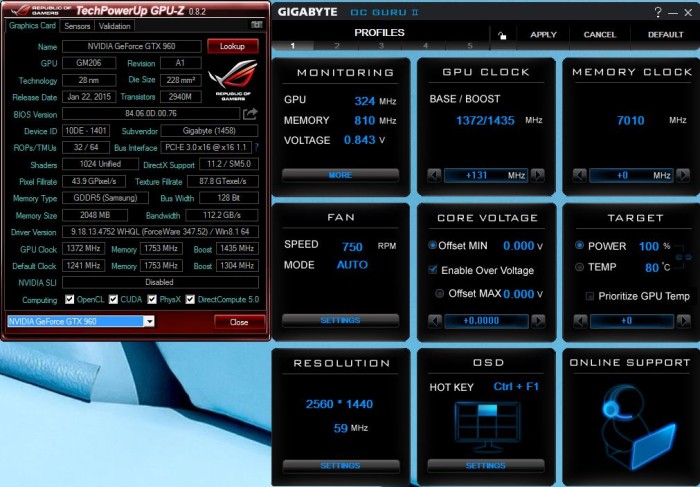The height and width of the screenshot is (487, 700).
Task: Click the 1372/1435 base boost value
Action: click(x=485, y=120)
